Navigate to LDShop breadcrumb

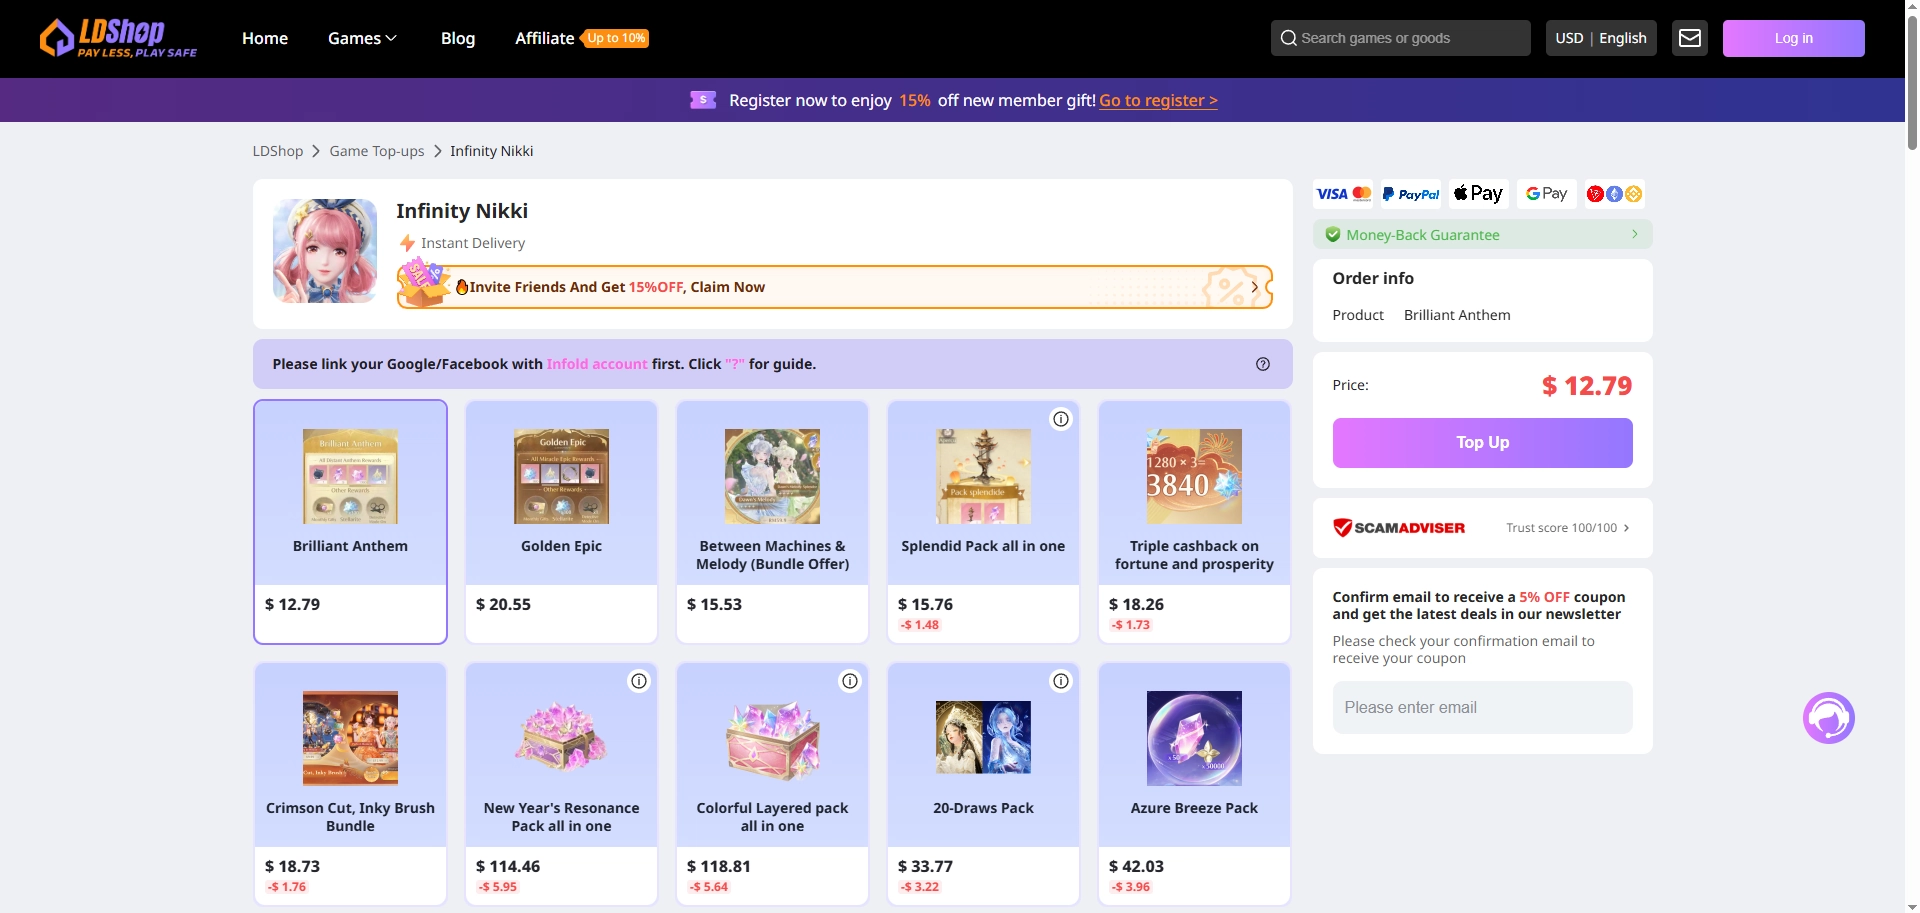[x=277, y=151]
